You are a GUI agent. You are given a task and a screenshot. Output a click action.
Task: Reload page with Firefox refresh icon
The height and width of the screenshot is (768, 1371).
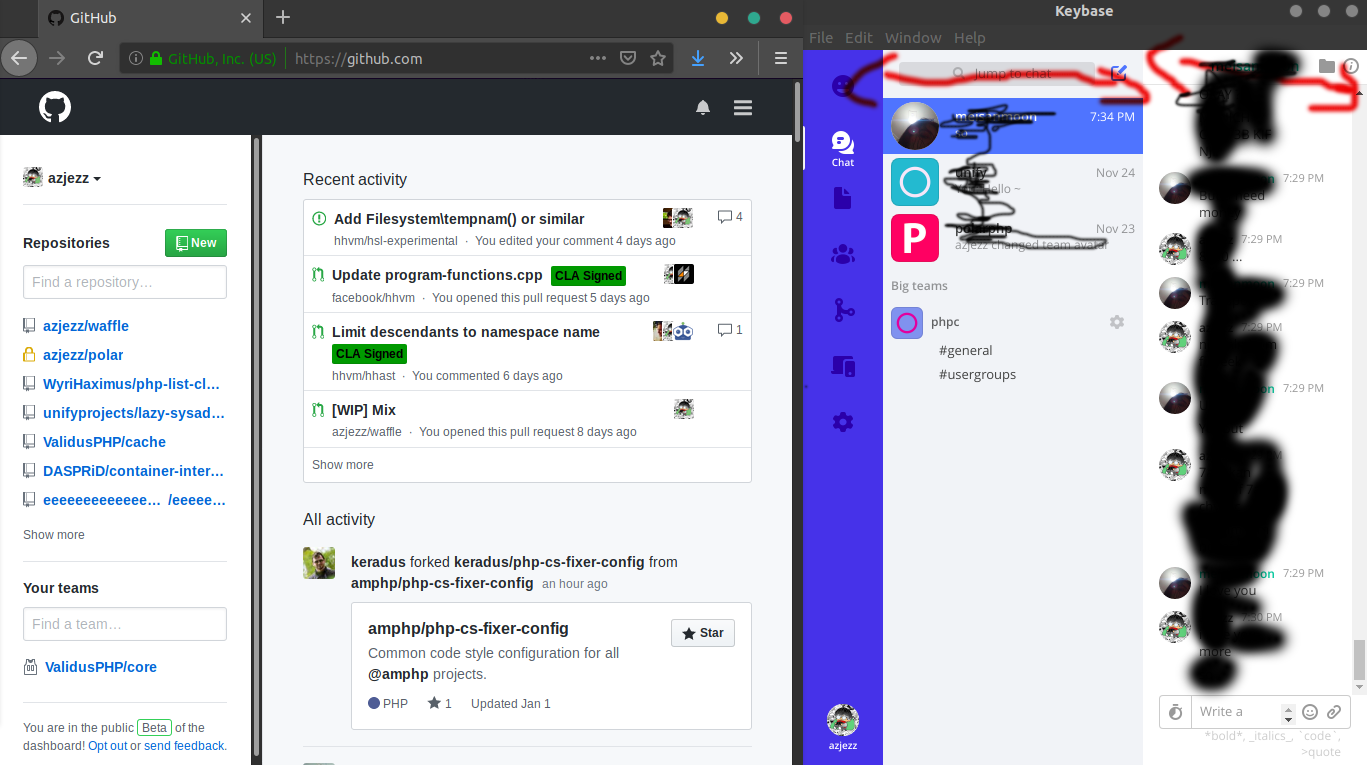pos(96,58)
